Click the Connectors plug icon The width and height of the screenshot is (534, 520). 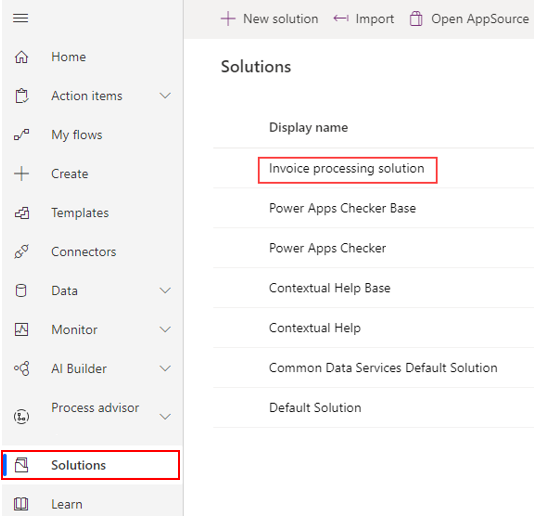point(21,252)
